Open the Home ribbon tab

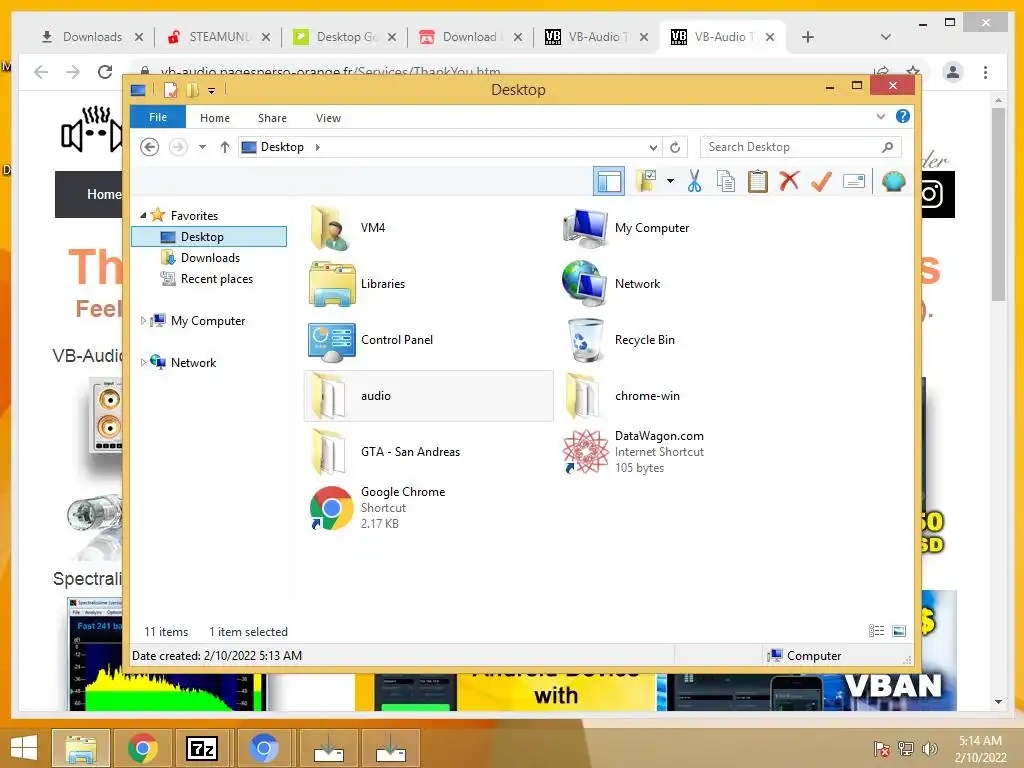[215, 118]
